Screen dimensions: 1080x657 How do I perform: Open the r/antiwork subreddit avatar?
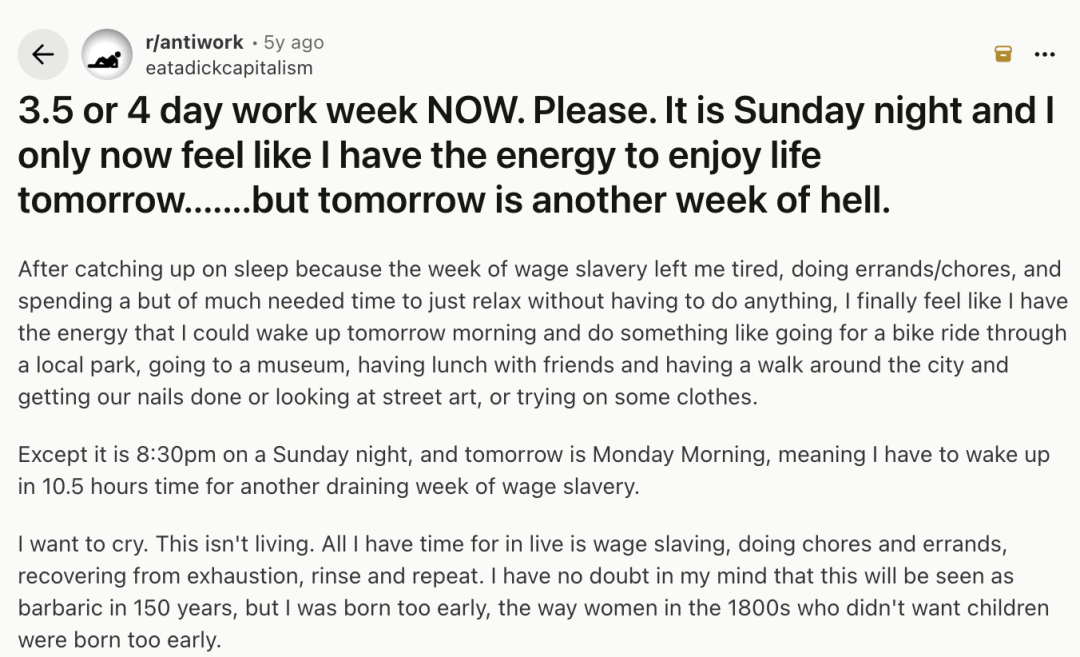(107, 54)
